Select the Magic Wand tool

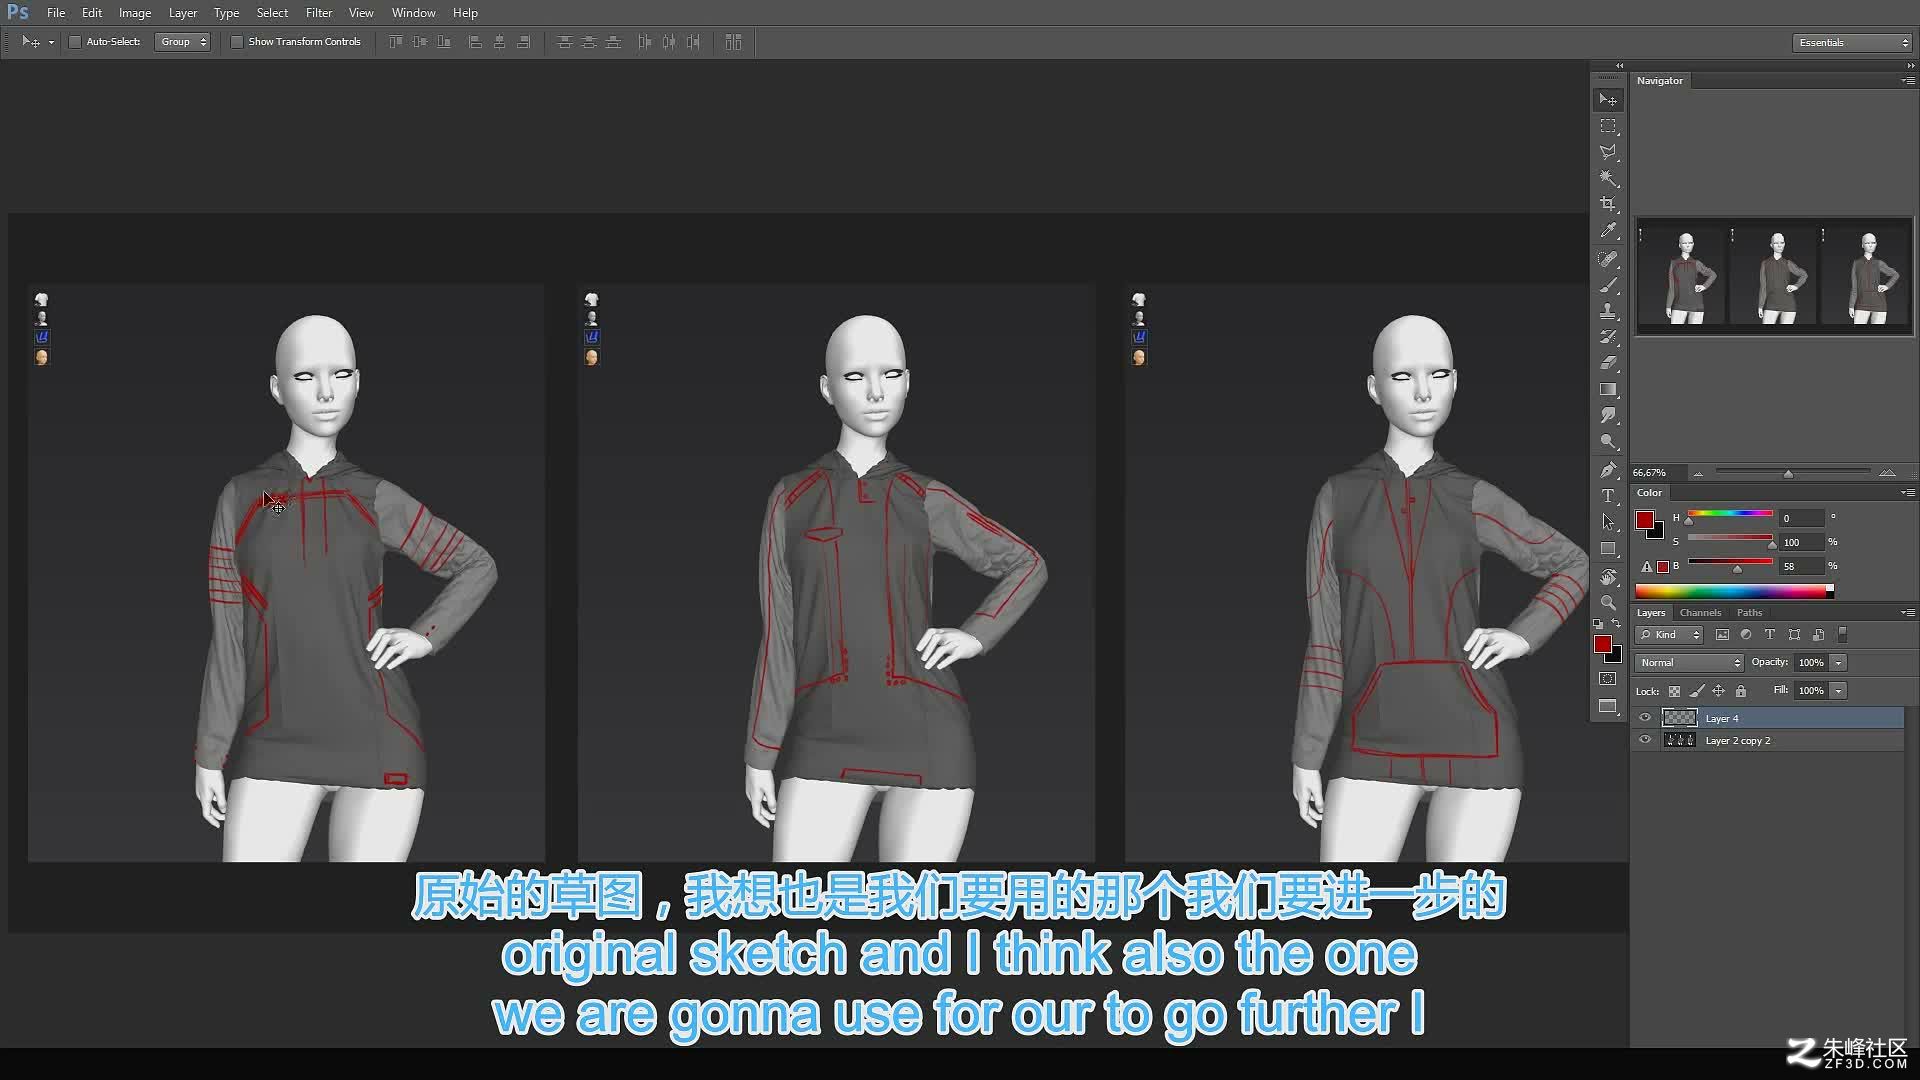point(1608,178)
